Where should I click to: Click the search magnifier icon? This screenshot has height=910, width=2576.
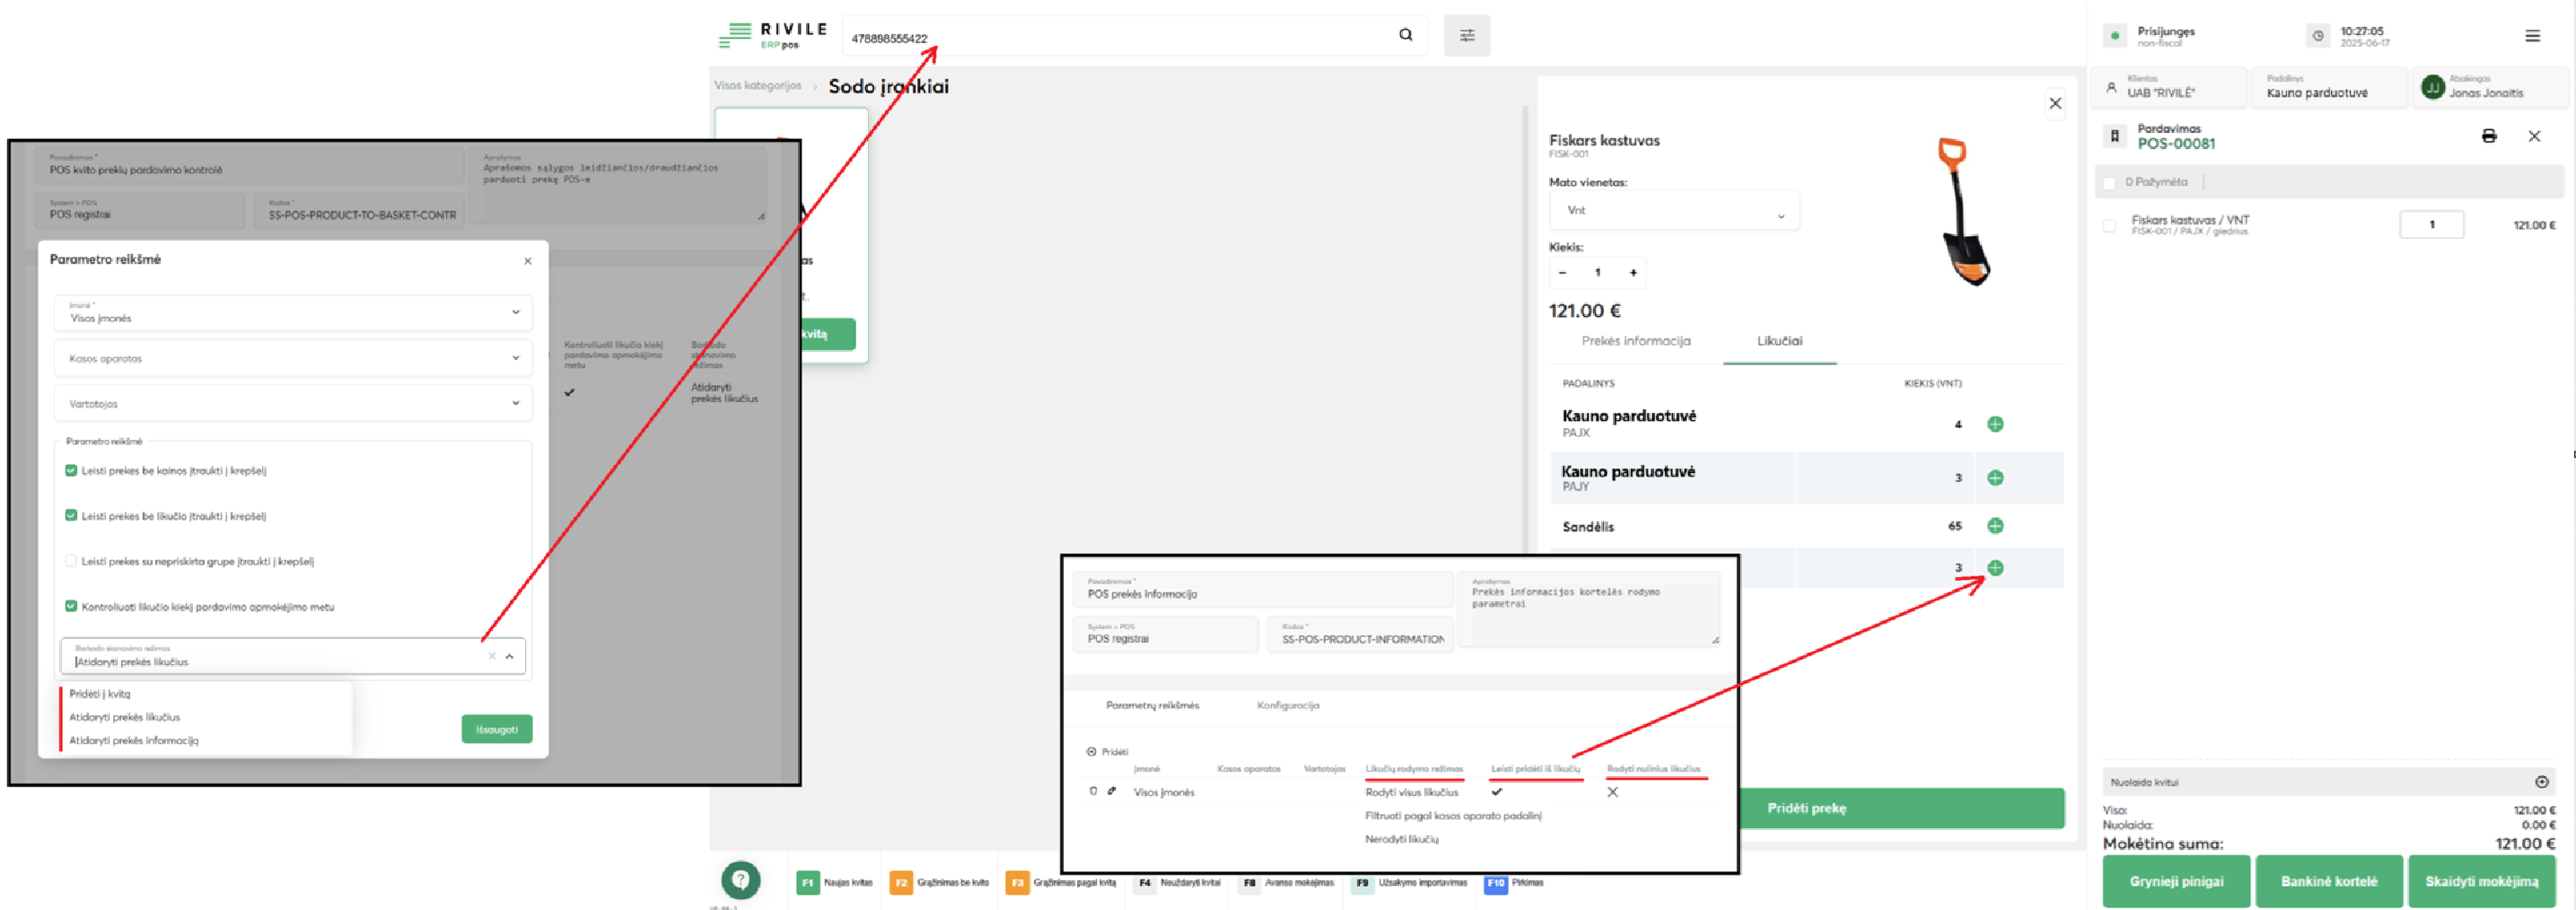click(x=1405, y=35)
